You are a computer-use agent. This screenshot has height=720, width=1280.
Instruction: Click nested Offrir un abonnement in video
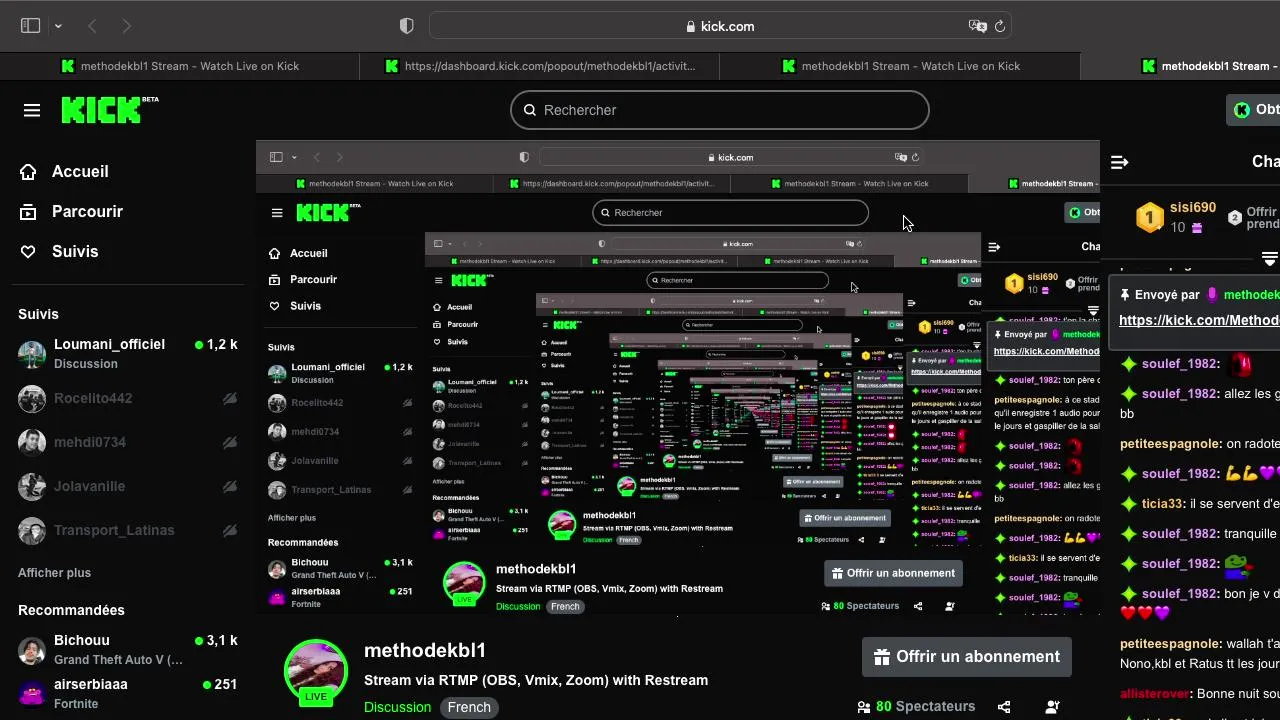tap(893, 573)
